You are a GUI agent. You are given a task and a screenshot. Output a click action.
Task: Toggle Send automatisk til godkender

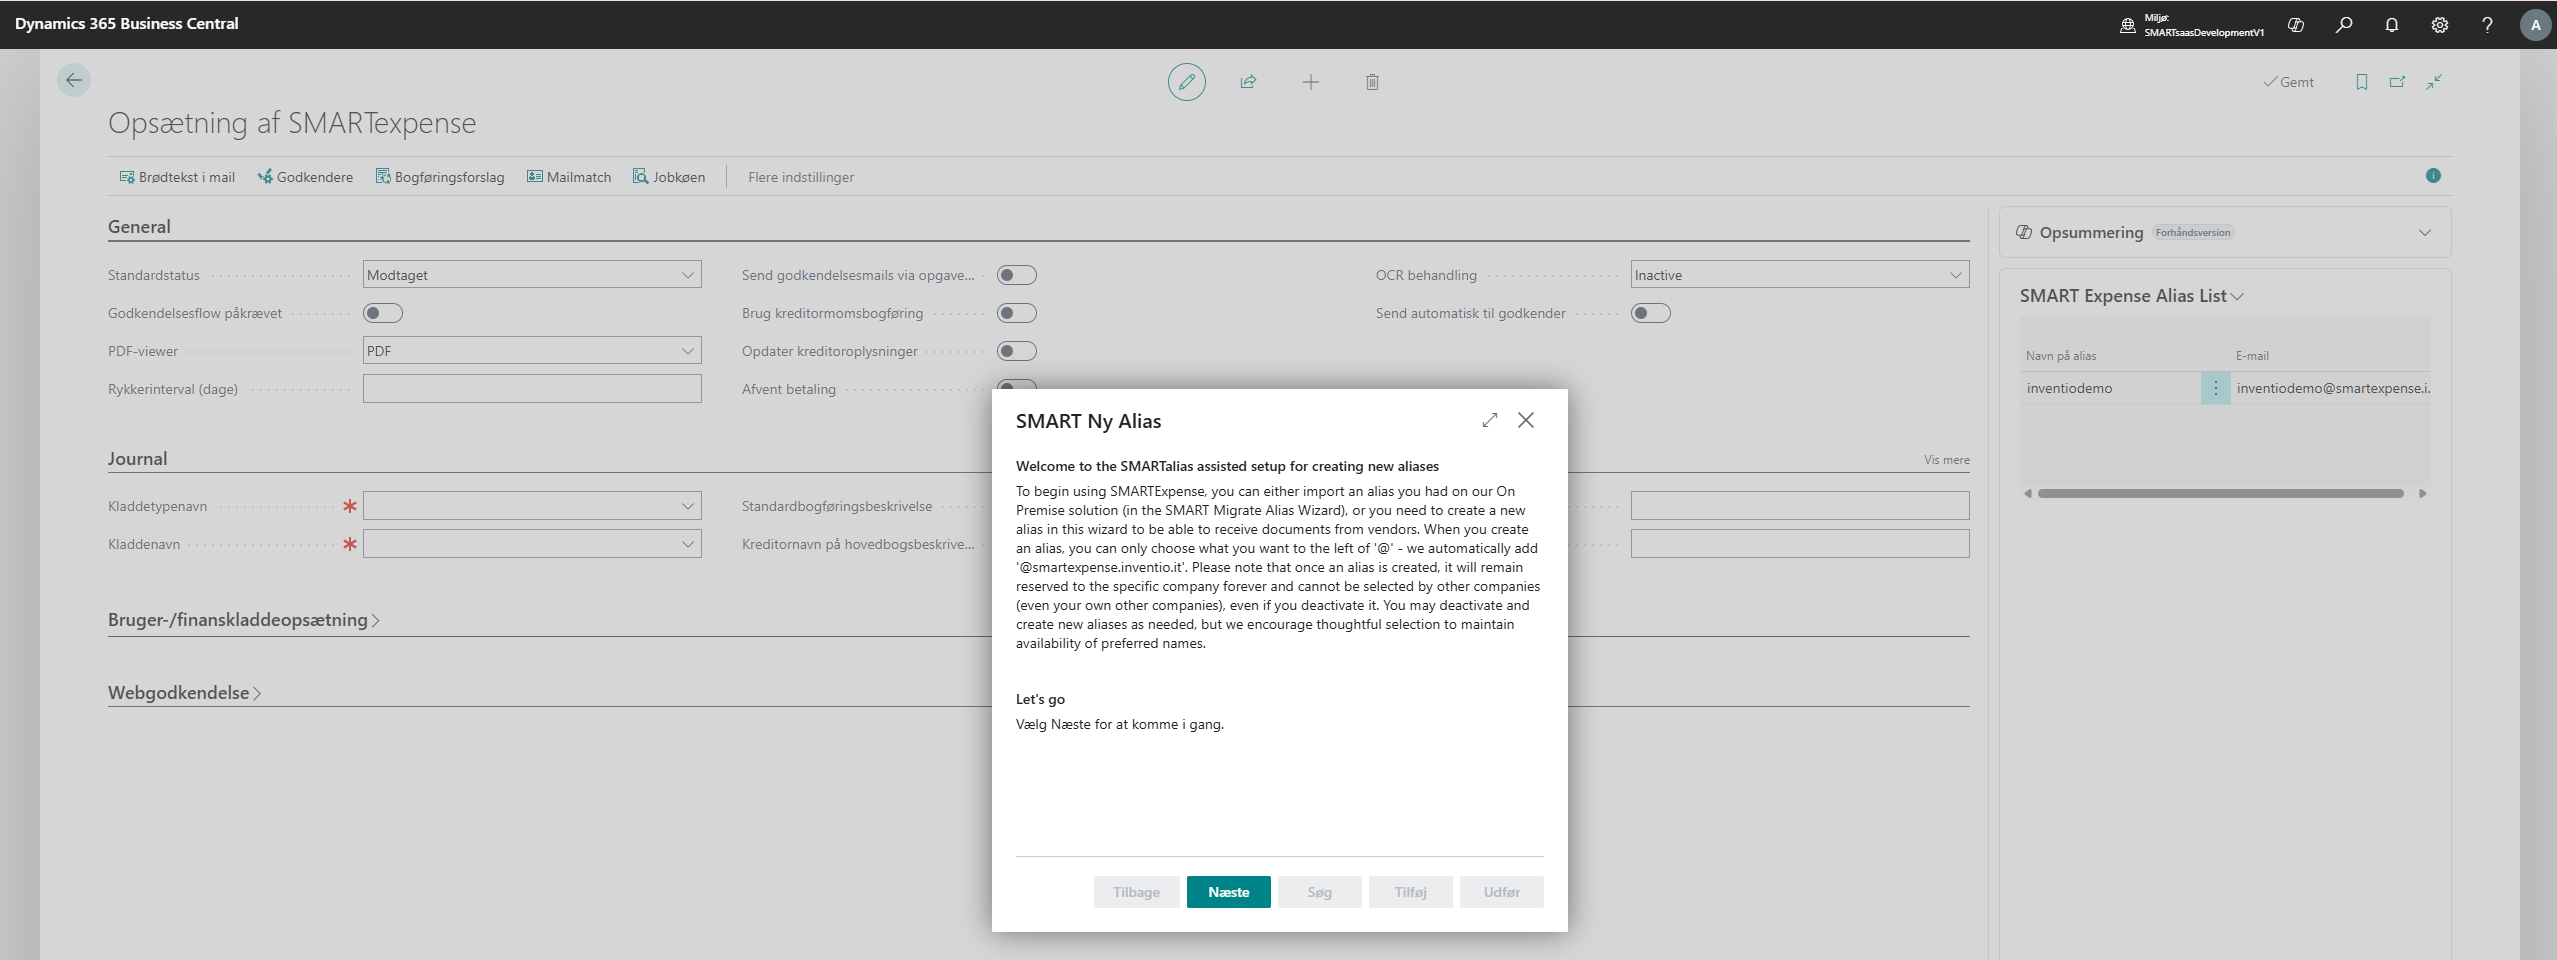1650,313
